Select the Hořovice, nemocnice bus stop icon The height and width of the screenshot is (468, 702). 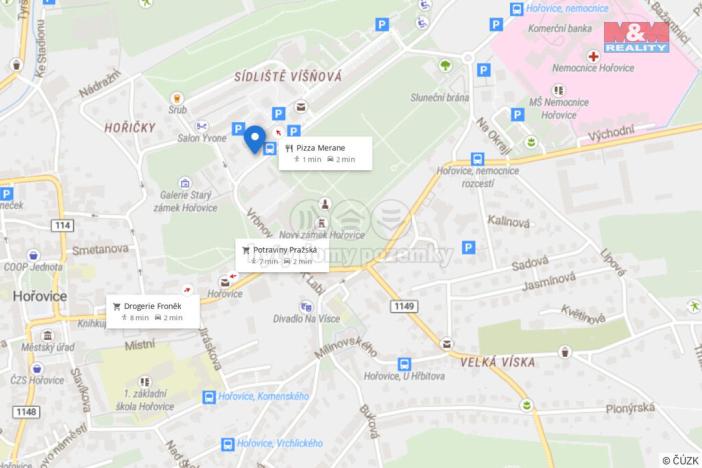[516, 9]
